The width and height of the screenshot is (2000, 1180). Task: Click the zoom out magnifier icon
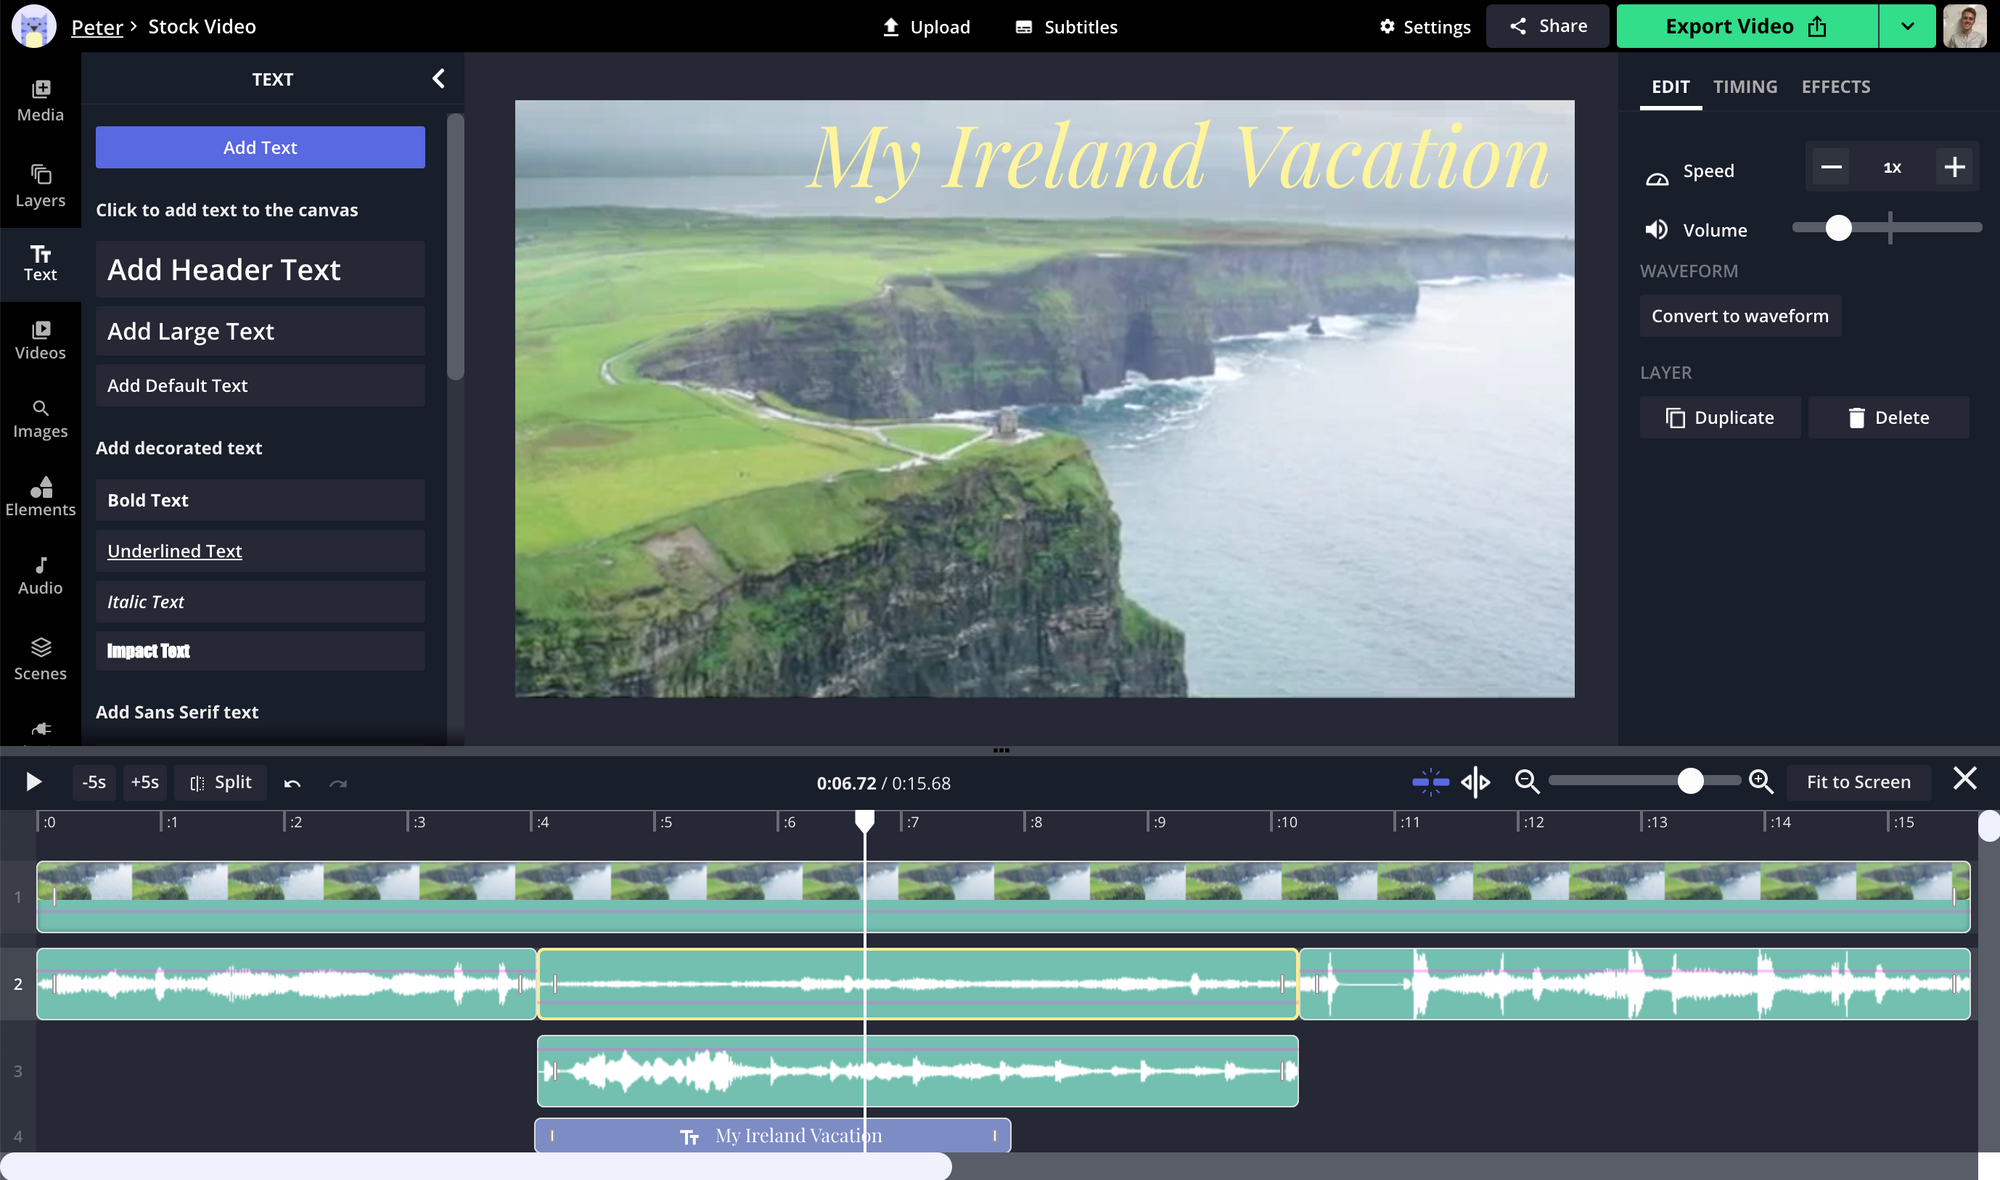pyautogui.click(x=1526, y=782)
